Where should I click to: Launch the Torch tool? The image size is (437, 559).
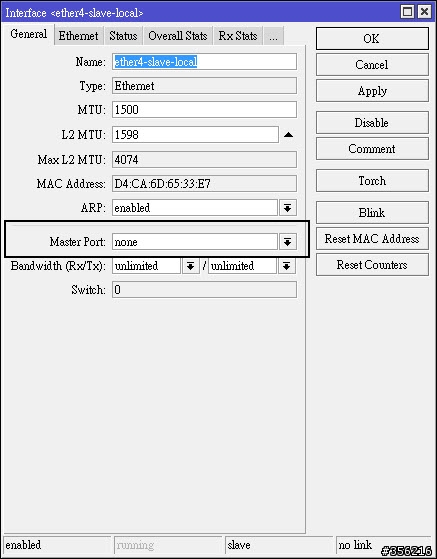[372, 180]
